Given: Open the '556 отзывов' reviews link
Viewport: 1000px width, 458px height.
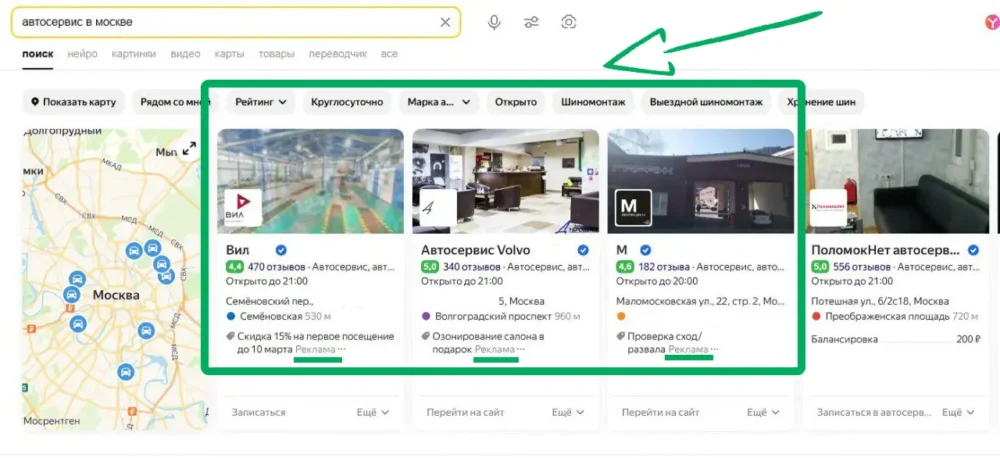Looking at the screenshot, I should [x=861, y=266].
